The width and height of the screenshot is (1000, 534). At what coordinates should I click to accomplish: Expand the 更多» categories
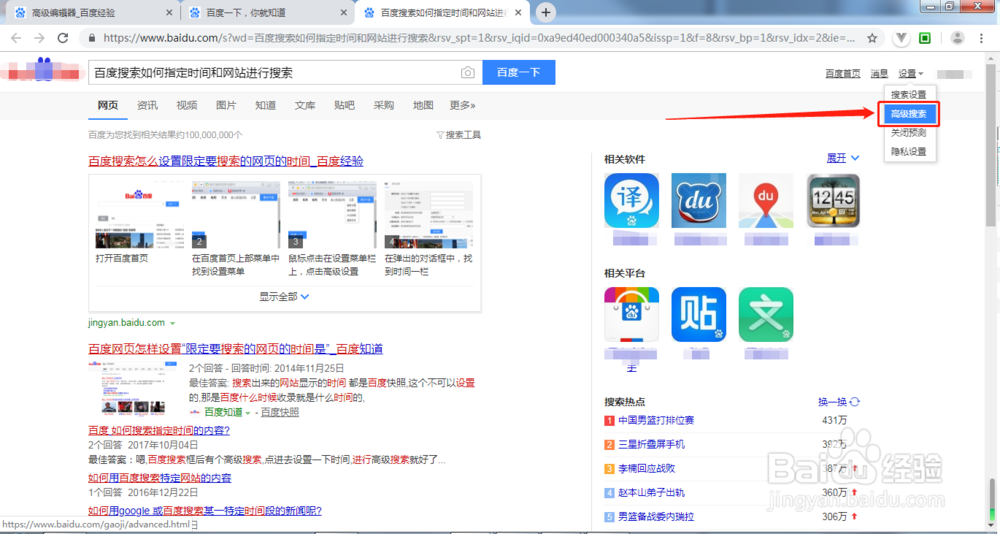coord(462,105)
